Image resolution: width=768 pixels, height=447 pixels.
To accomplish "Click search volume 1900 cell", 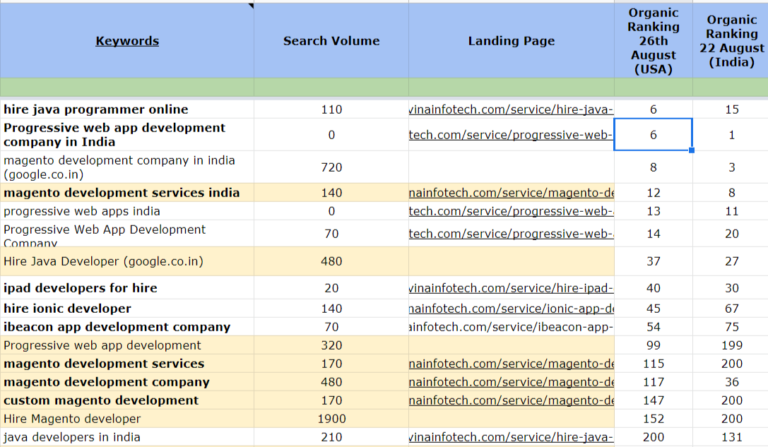I will point(331,419).
